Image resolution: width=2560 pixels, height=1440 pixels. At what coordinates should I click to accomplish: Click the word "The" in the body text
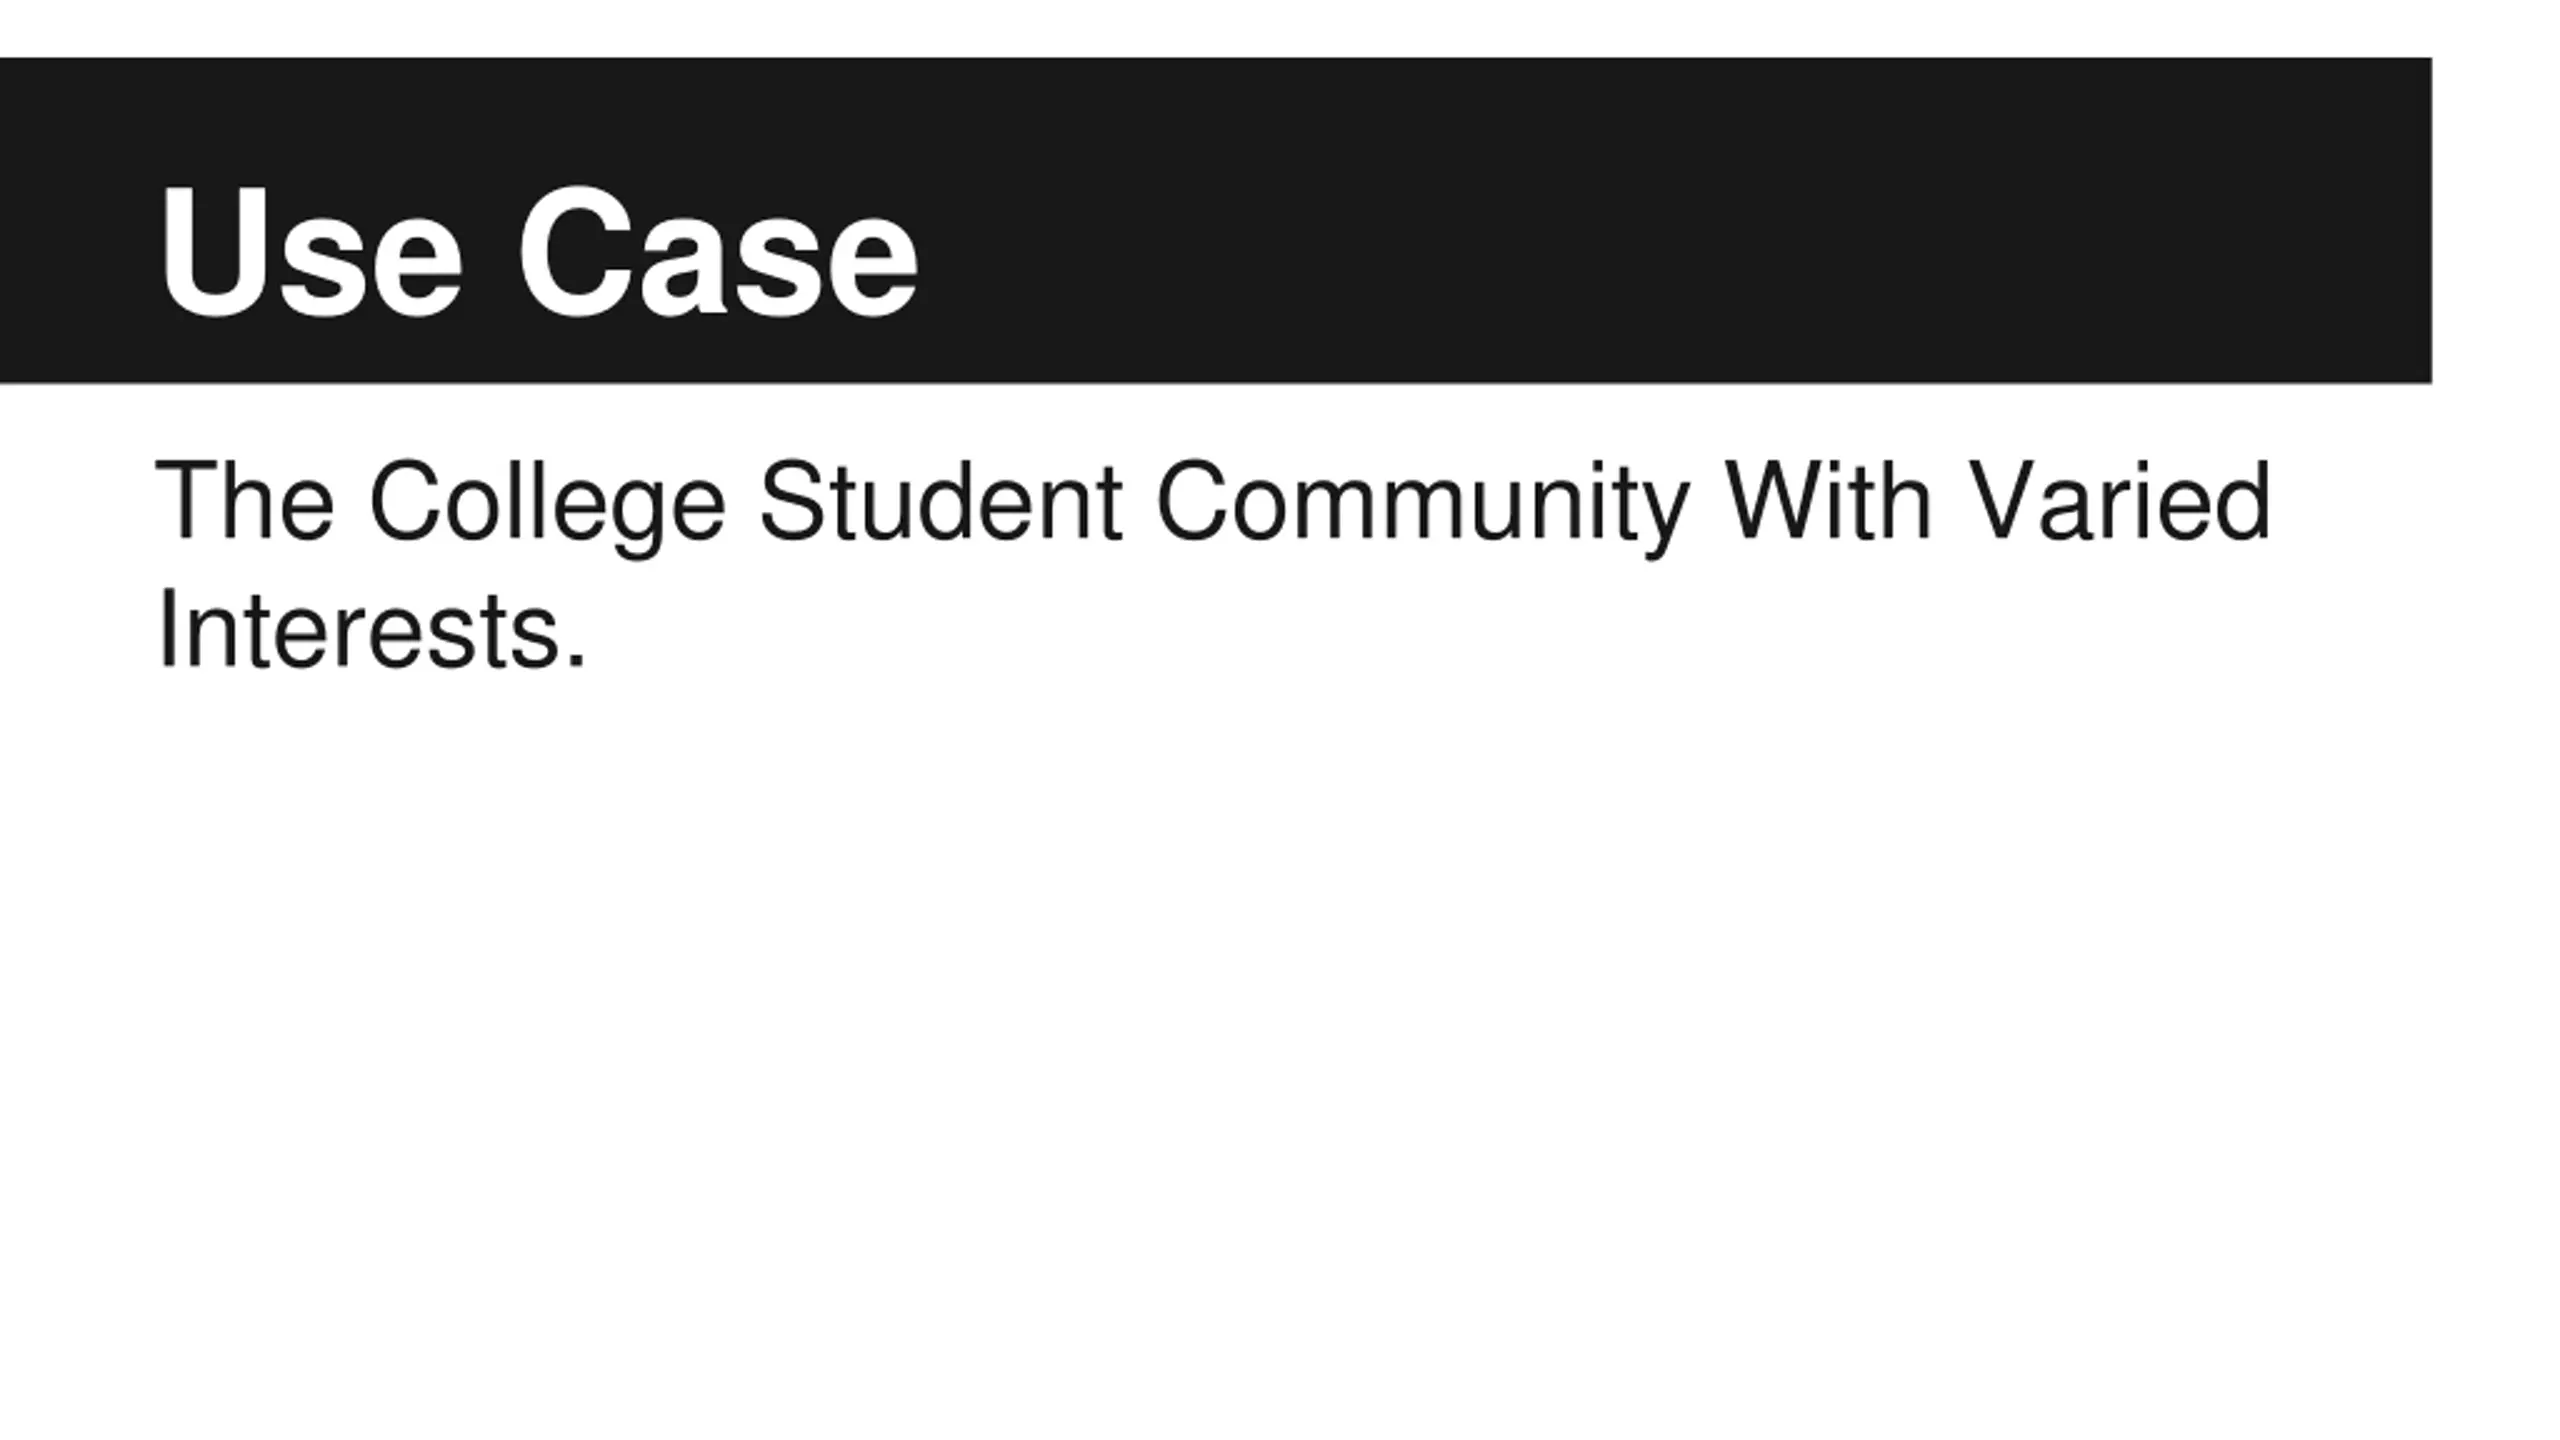click(245, 502)
